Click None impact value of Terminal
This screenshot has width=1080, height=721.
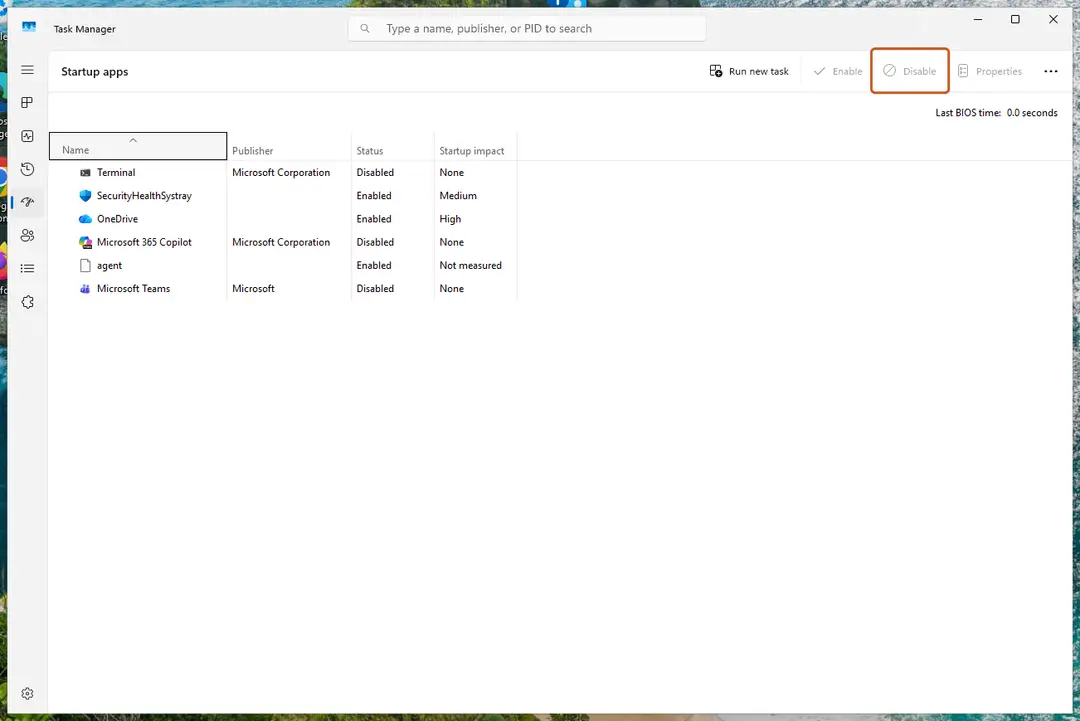452,173
